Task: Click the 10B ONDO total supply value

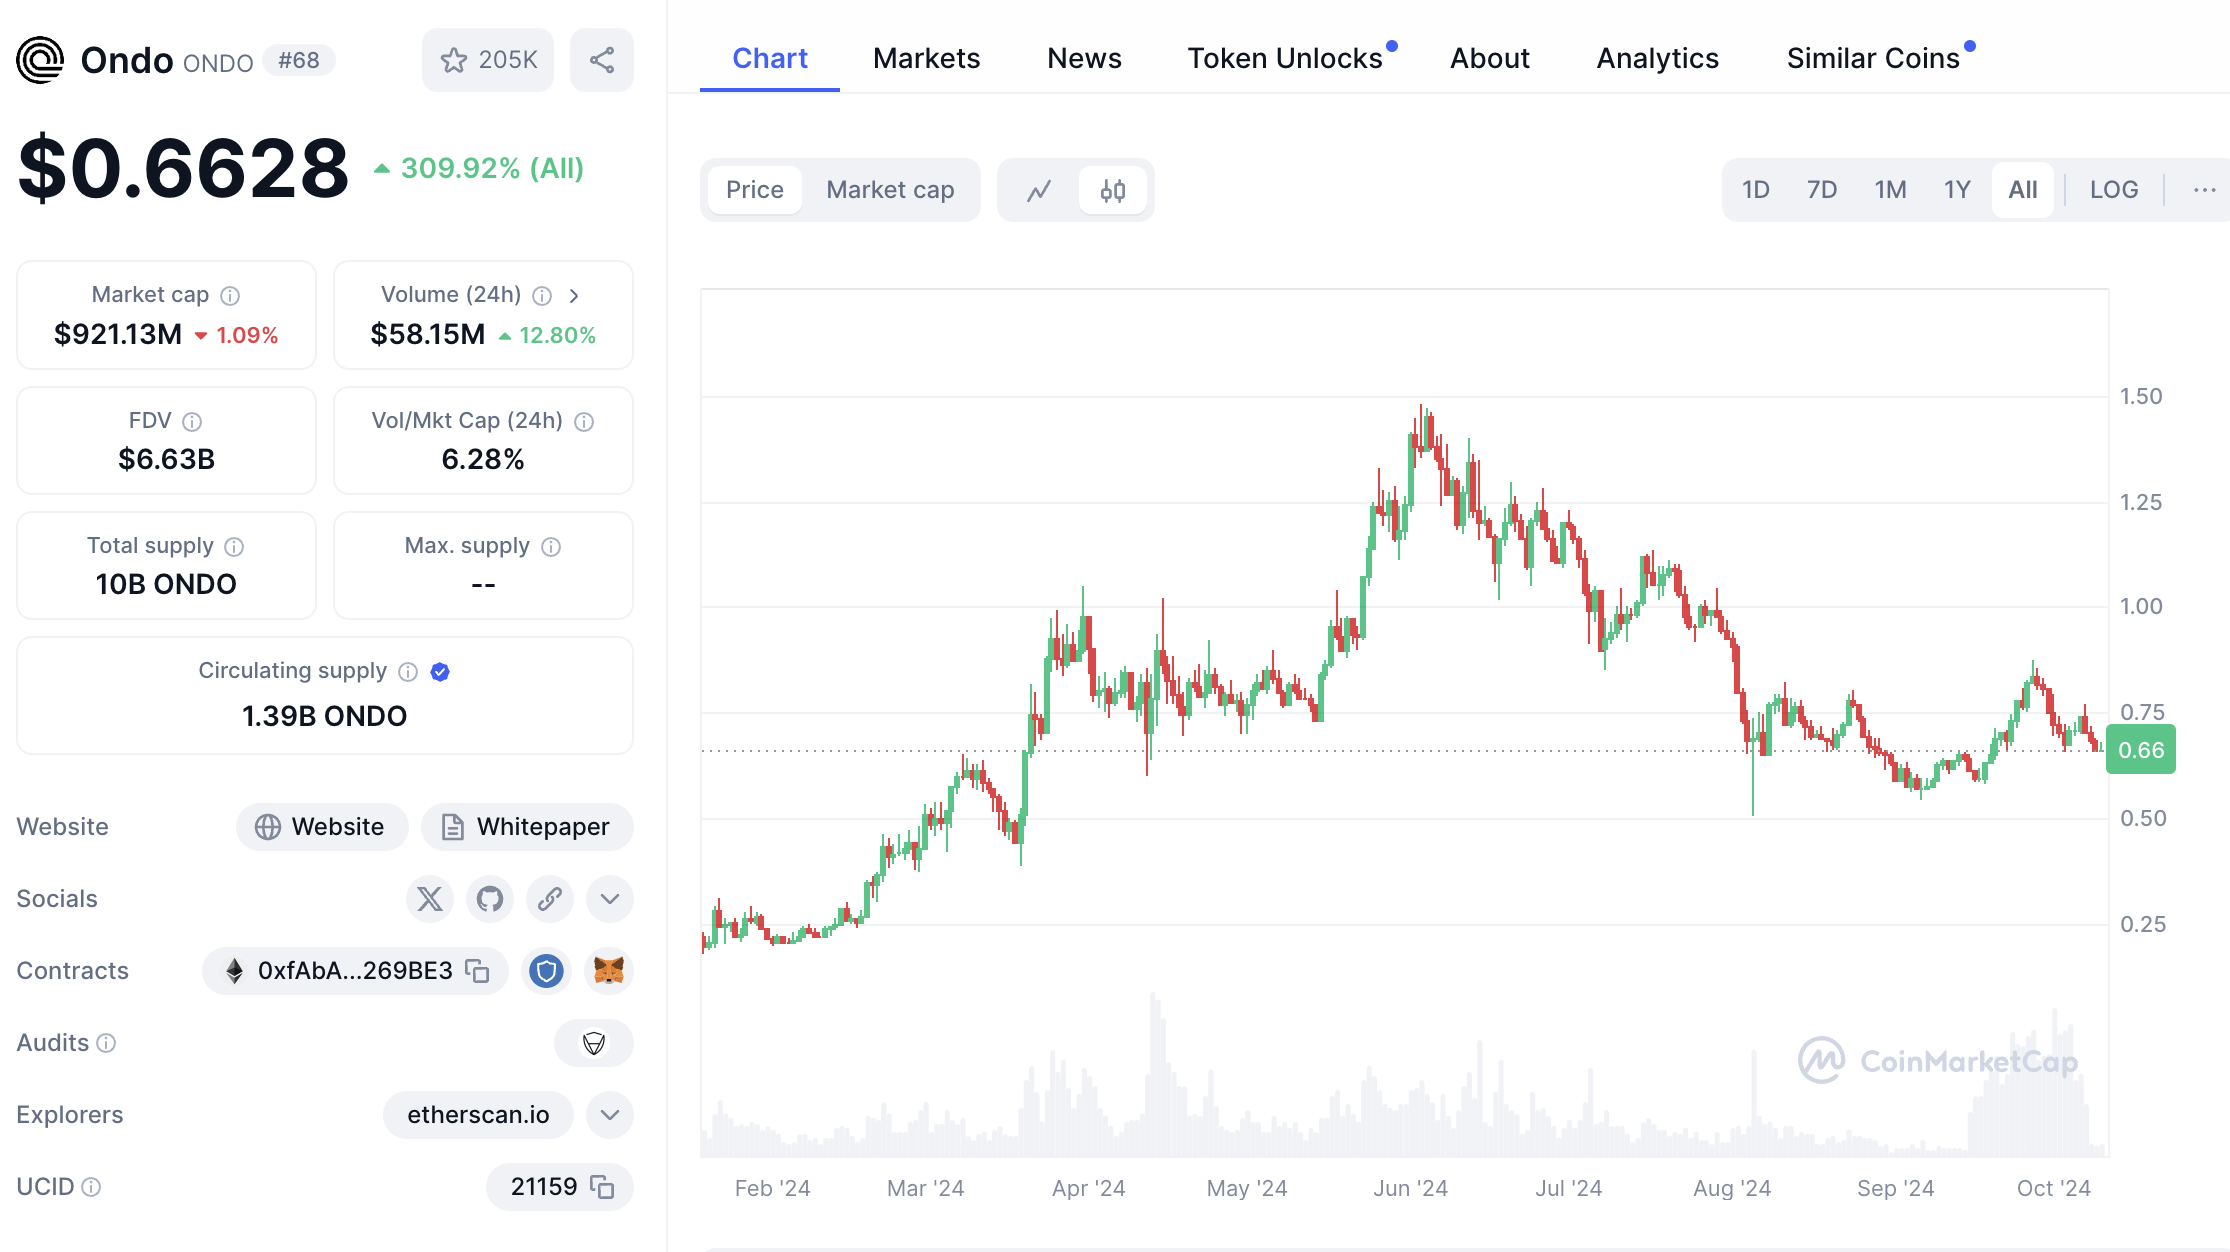Action: (x=166, y=584)
